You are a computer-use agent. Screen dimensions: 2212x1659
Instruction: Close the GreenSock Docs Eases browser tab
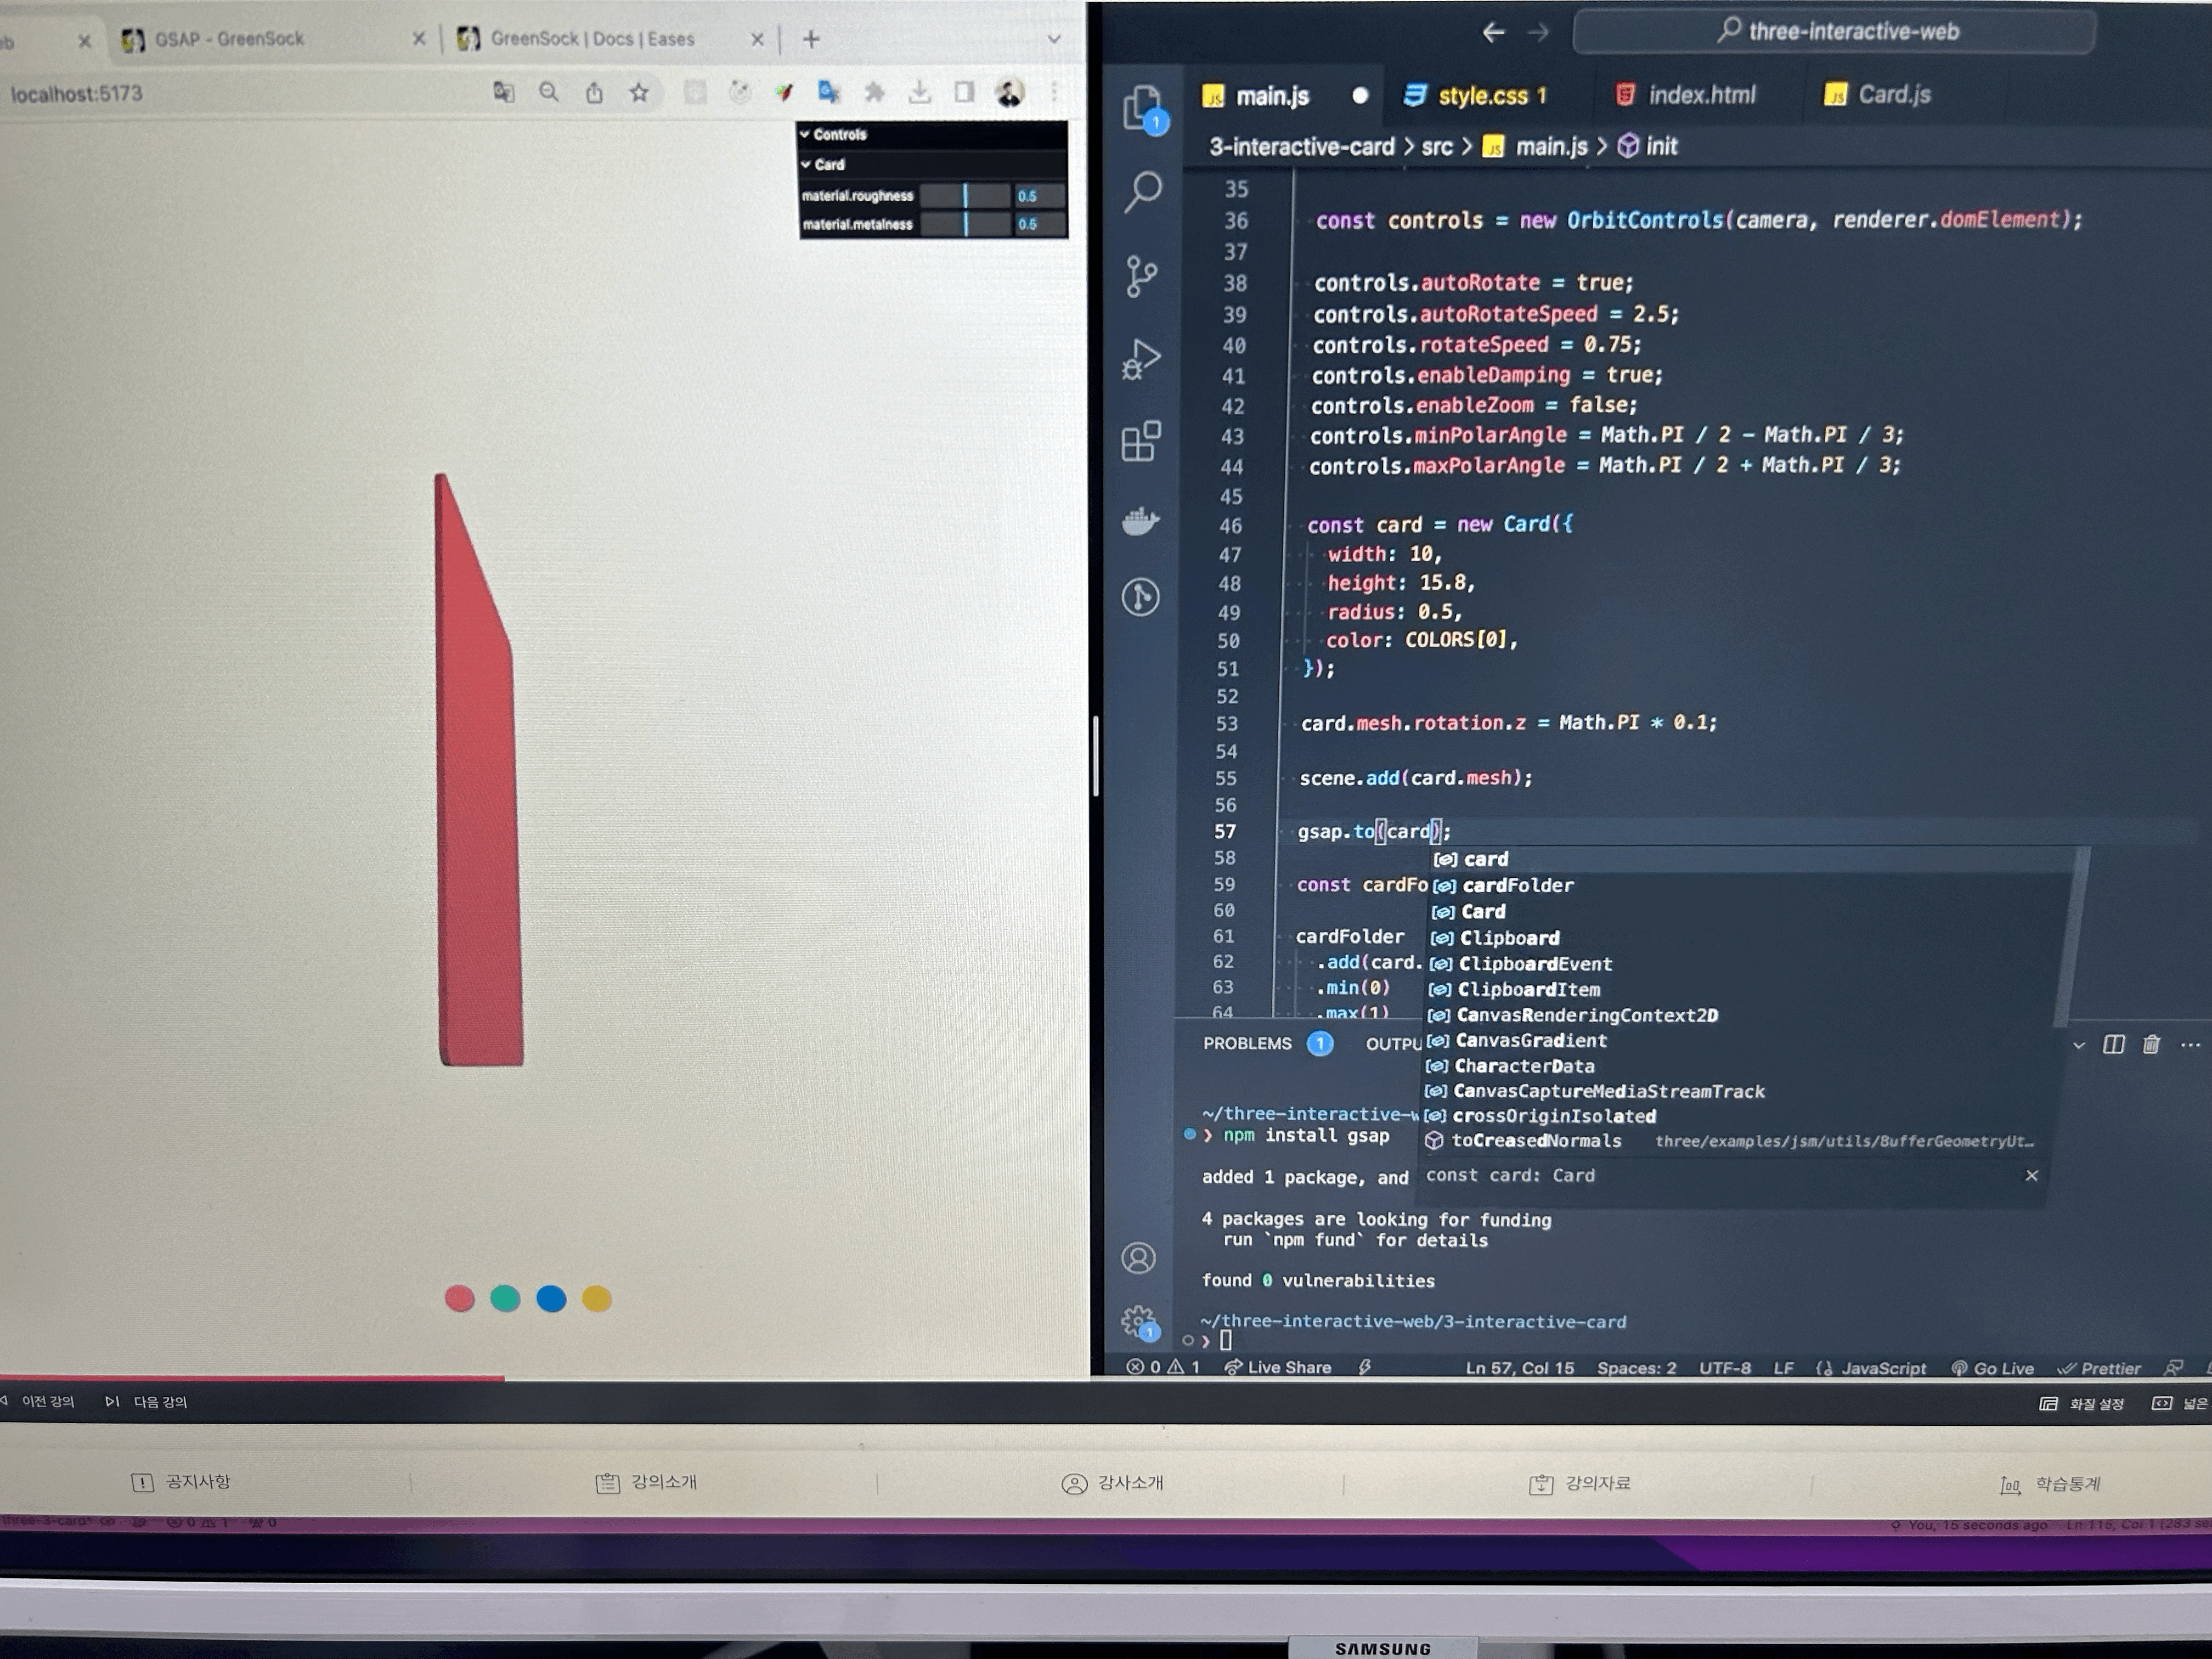(x=757, y=39)
